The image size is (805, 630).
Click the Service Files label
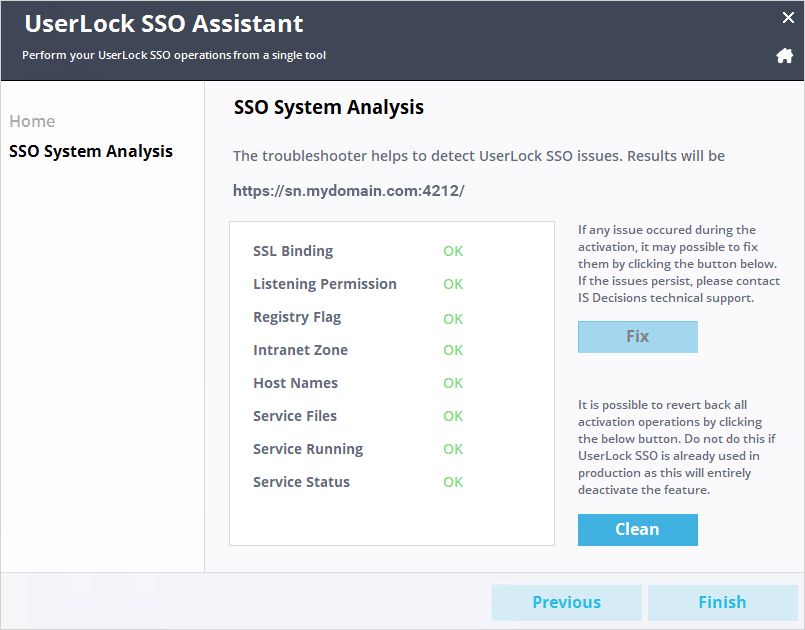click(x=295, y=416)
